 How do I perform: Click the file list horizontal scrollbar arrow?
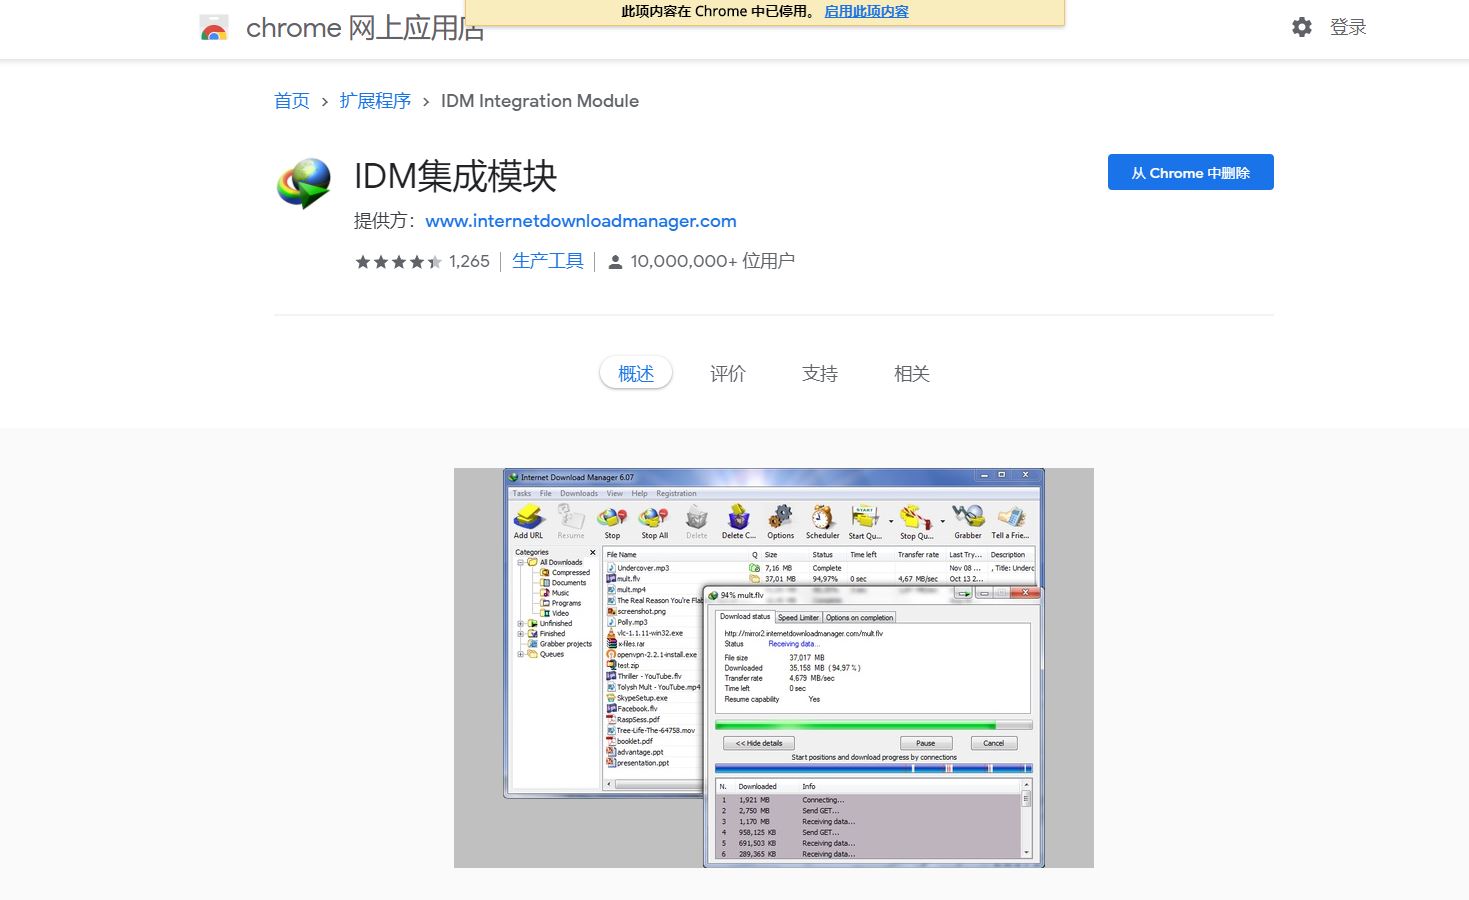pyautogui.click(x=610, y=785)
